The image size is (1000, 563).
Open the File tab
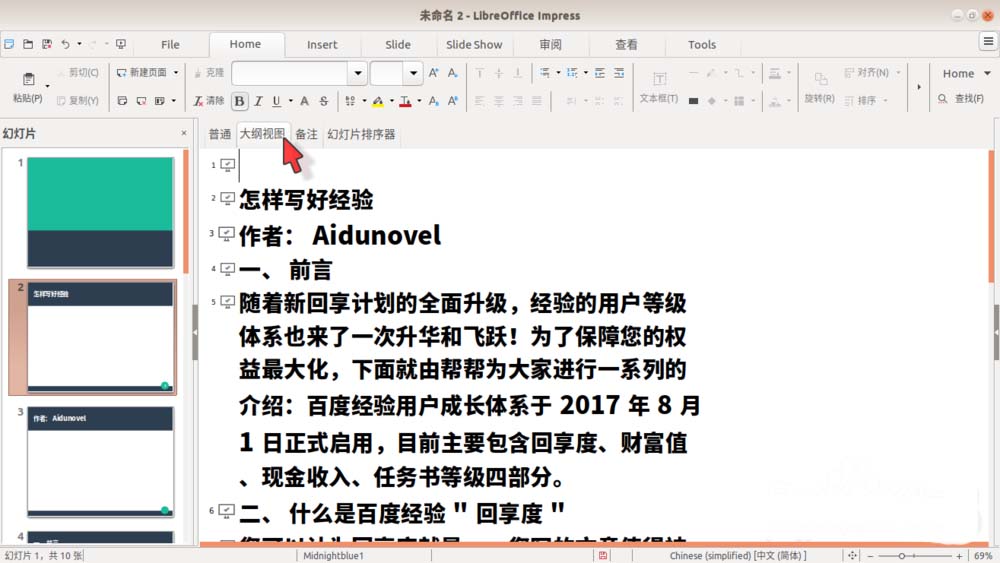170,45
